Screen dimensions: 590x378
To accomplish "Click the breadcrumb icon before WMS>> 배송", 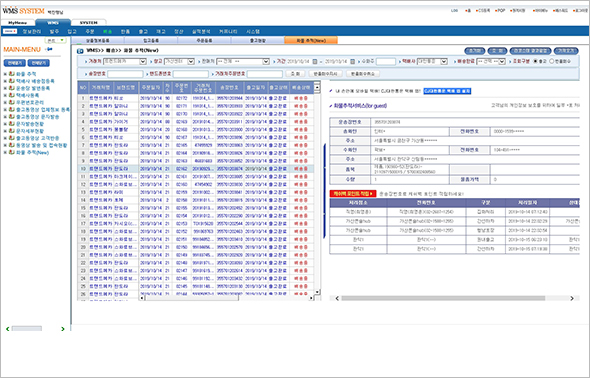I will [80, 51].
